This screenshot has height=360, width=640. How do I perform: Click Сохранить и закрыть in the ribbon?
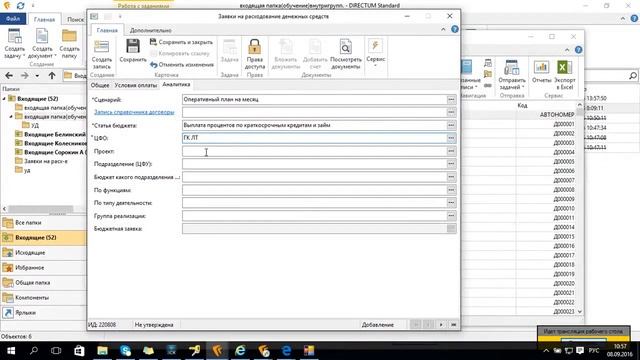181,42
